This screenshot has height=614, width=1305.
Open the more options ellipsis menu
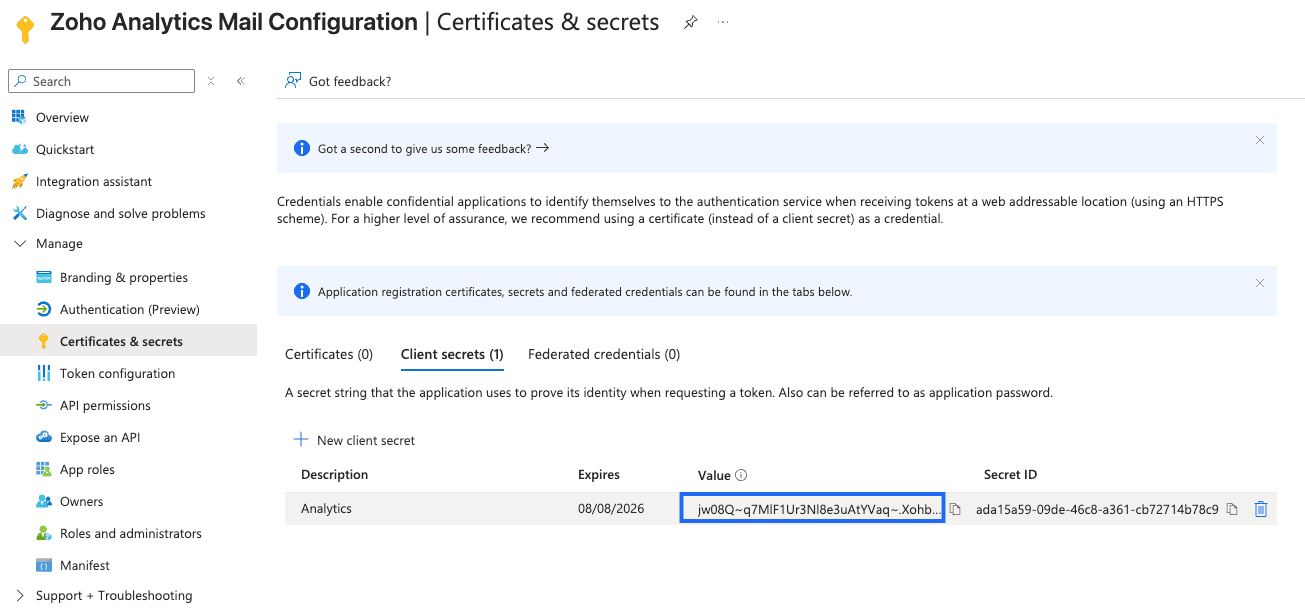[723, 22]
